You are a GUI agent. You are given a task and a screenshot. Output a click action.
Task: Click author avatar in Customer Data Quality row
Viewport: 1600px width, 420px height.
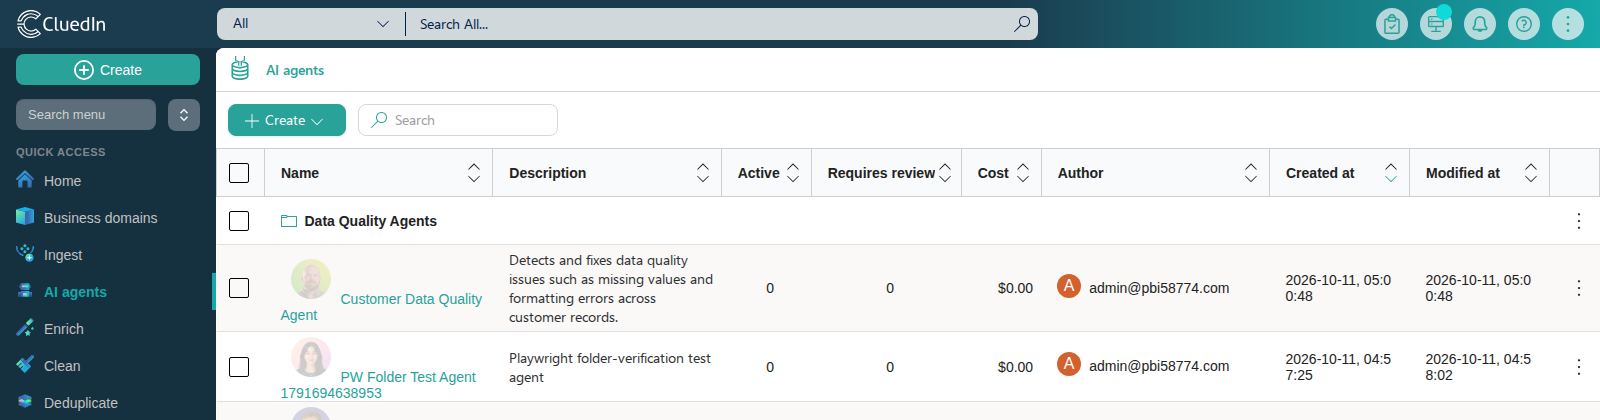(1069, 286)
